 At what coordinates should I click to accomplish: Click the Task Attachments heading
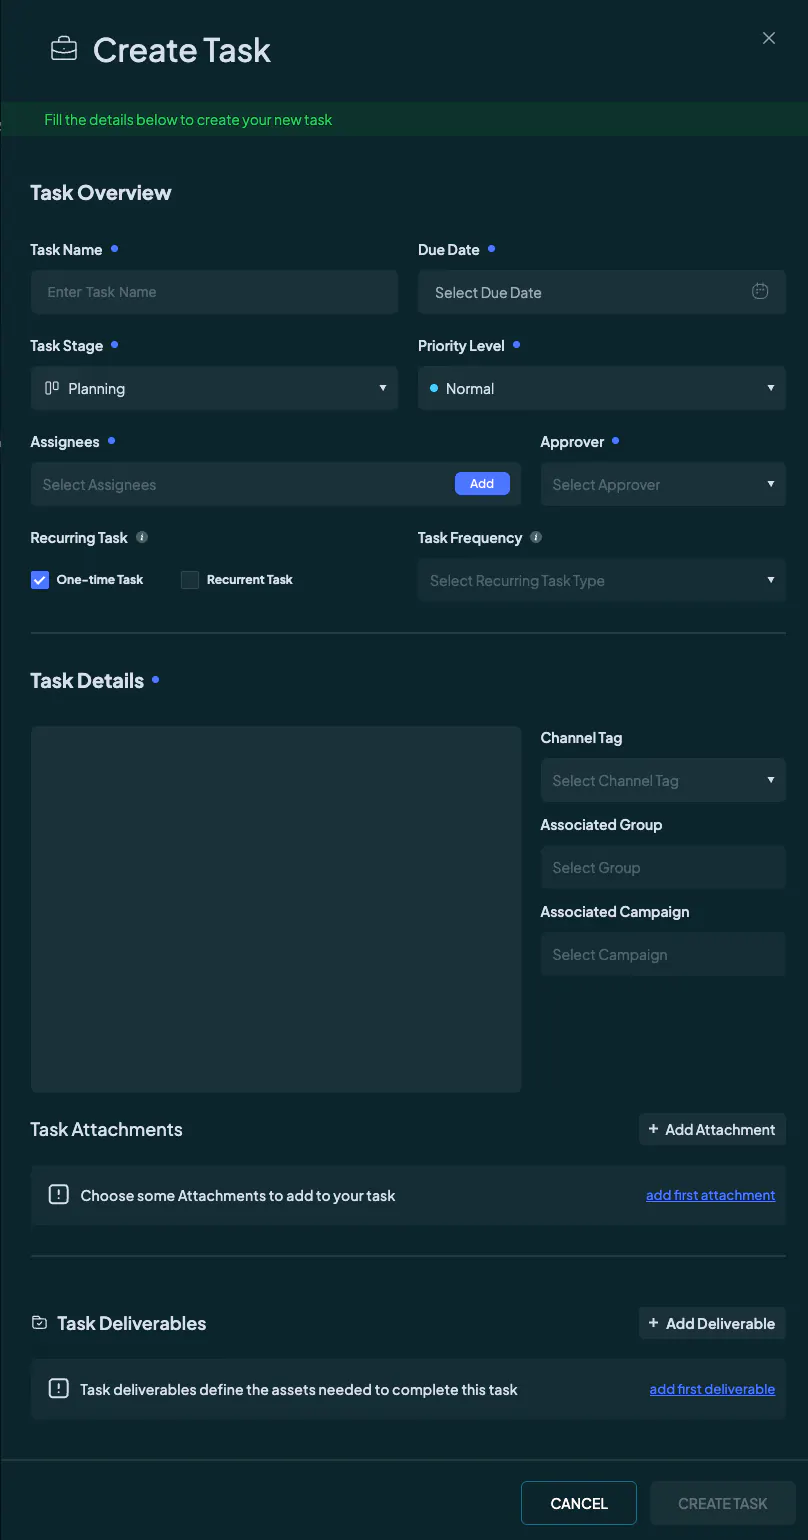[107, 1129]
